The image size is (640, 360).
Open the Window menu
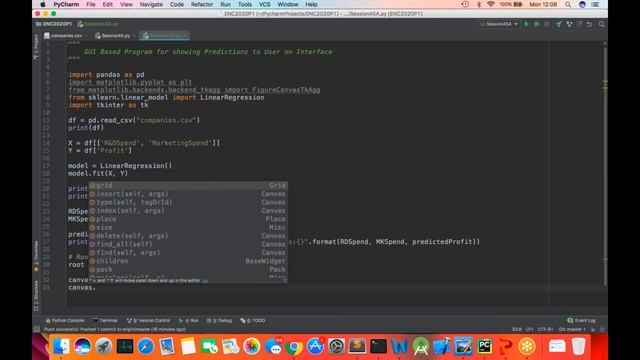(x=288, y=4)
